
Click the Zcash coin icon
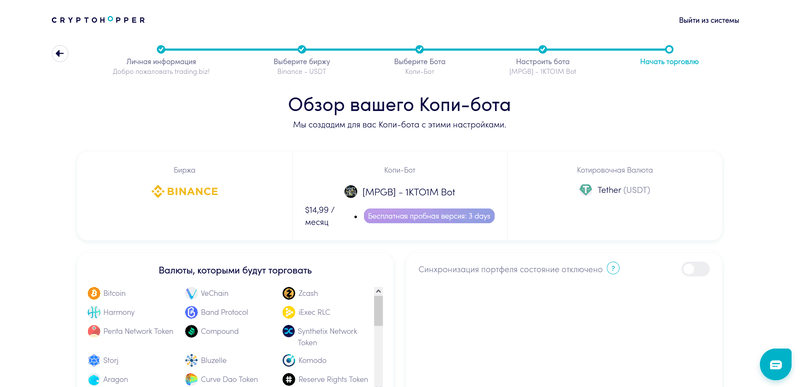289,293
